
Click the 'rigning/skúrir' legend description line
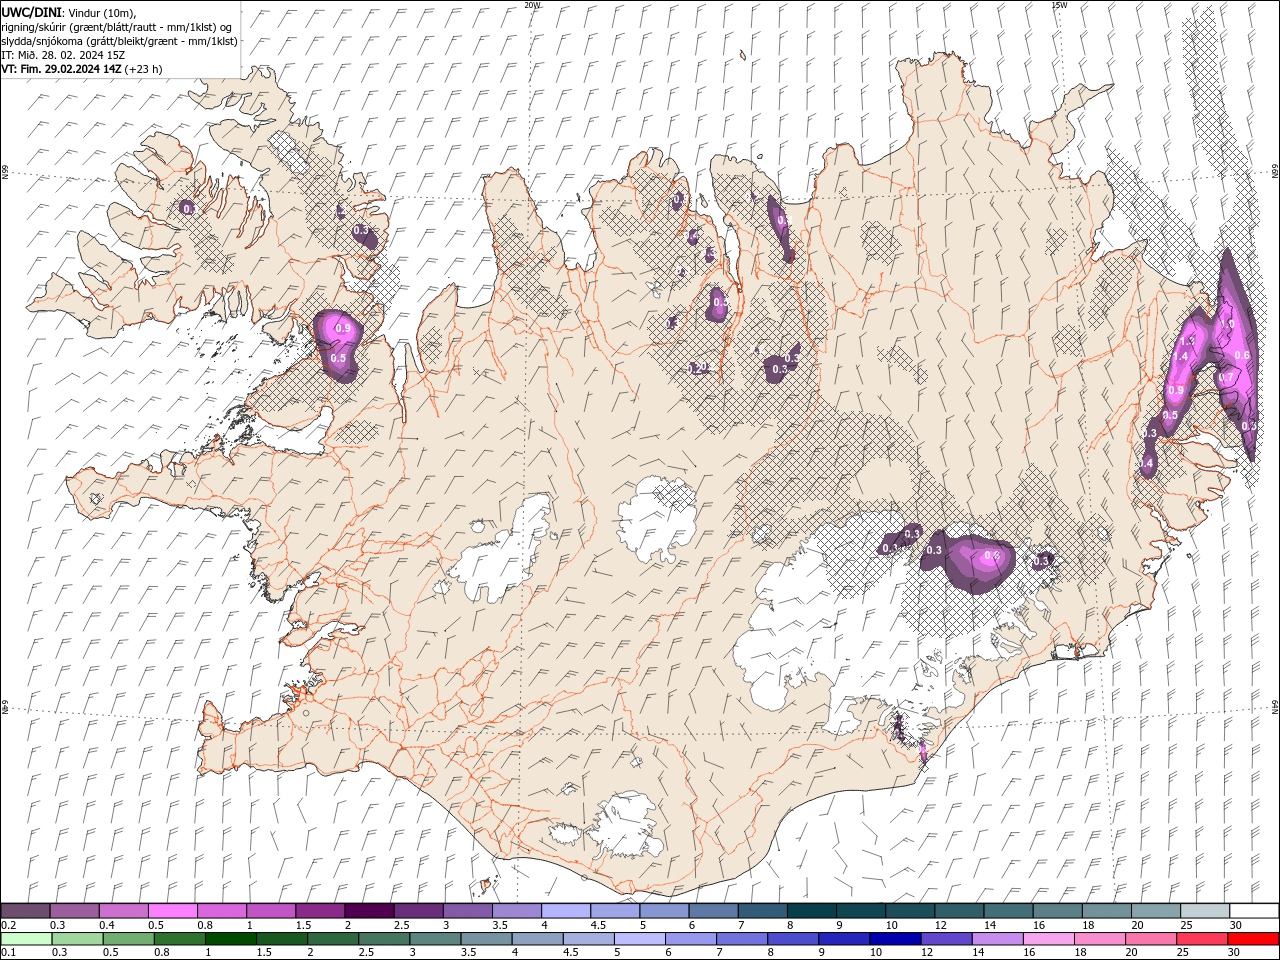pyautogui.click(x=117, y=26)
